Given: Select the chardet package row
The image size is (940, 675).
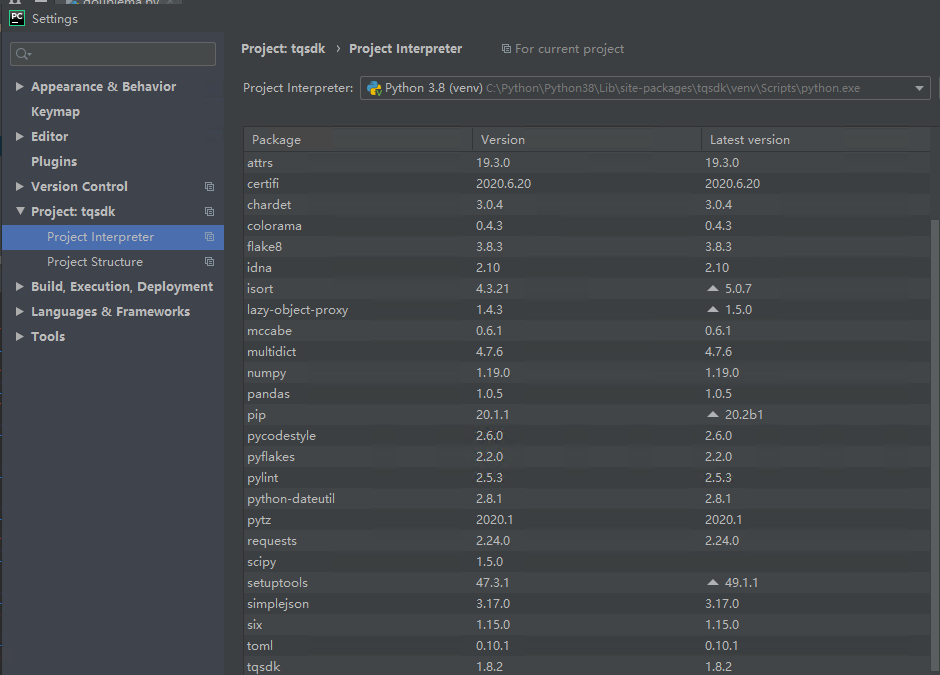Looking at the screenshot, I should click(x=587, y=204).
